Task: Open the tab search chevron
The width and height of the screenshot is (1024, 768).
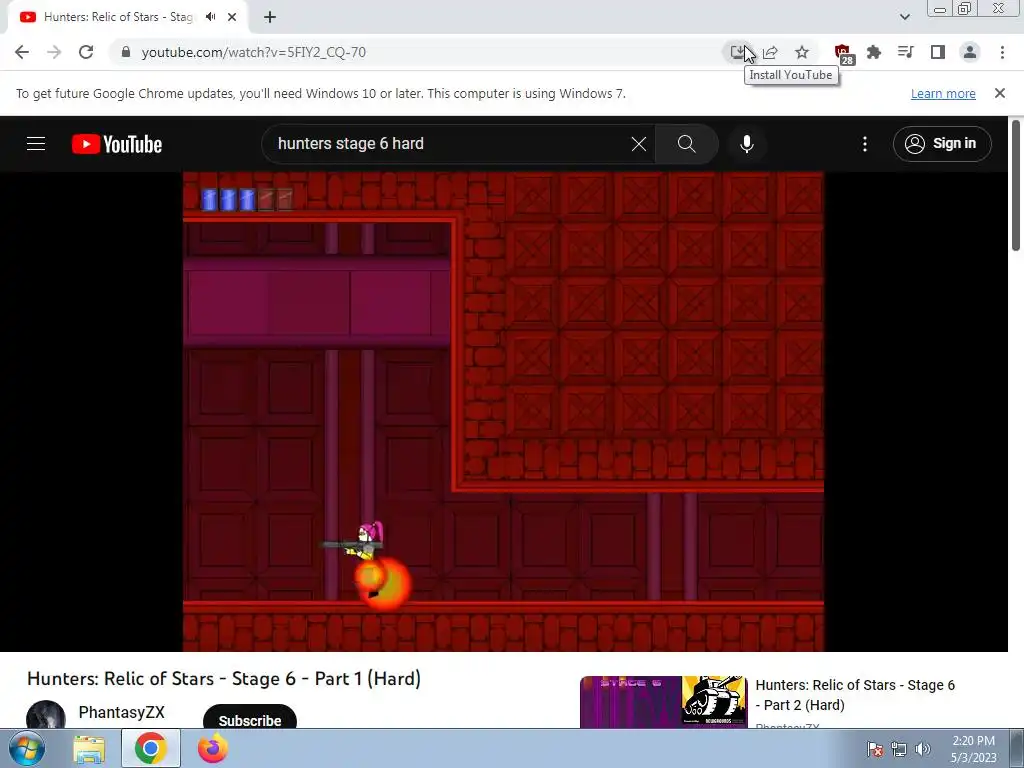Action: (x=904, y=17)
